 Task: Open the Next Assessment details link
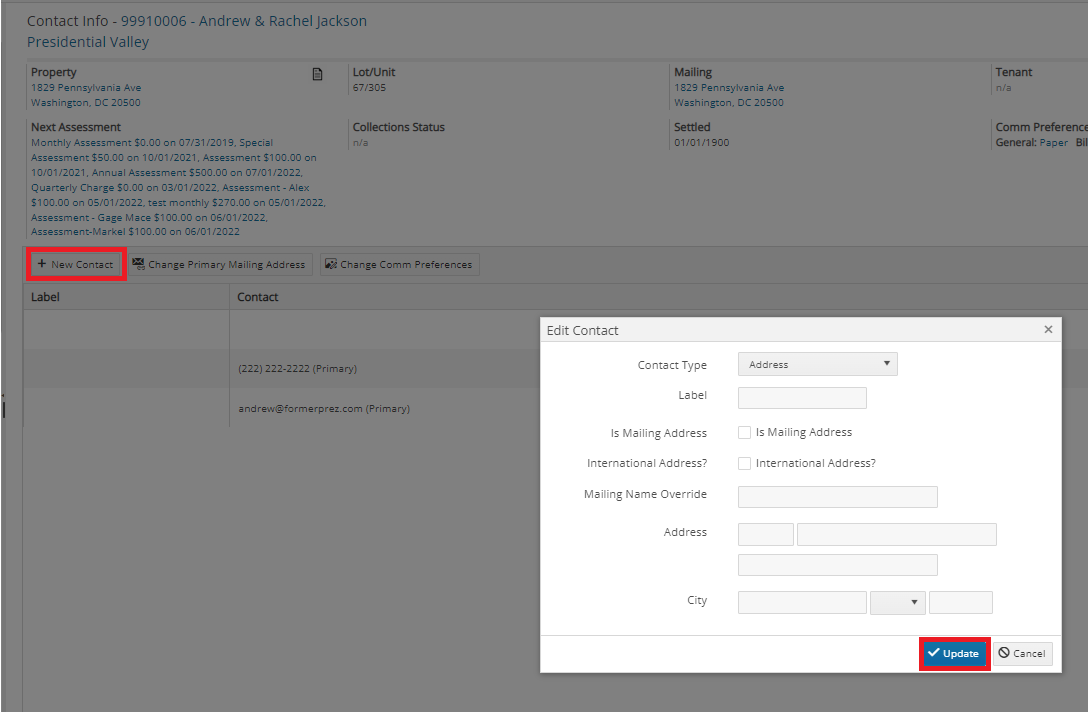178,187
